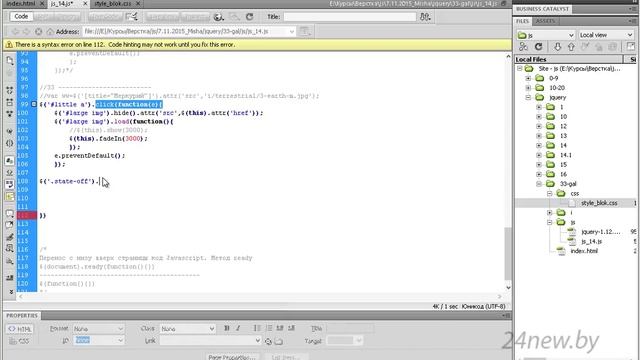The width and height of the screenshot is (640, 360).
Task: Collapse the 33-gal folder
Action: 539,184
